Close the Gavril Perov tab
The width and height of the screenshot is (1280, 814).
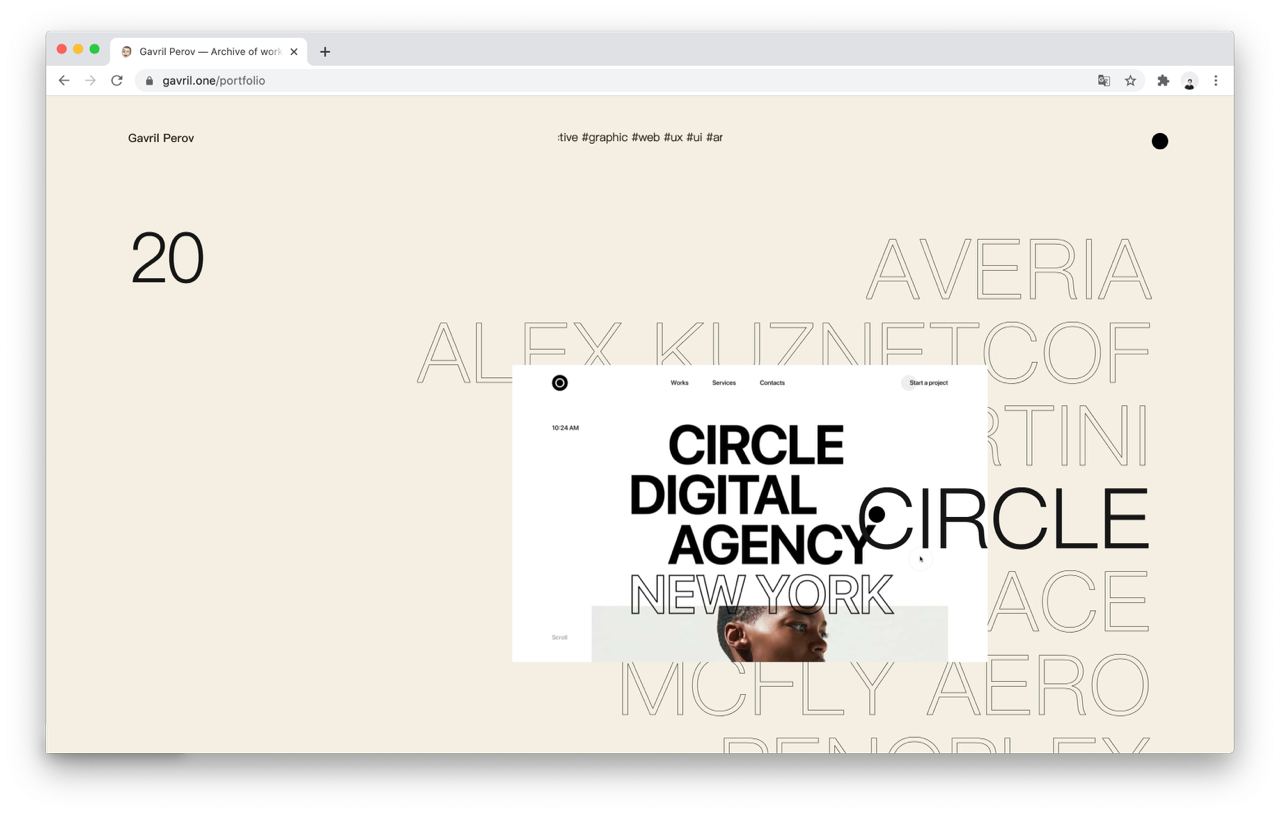point(294,52)
